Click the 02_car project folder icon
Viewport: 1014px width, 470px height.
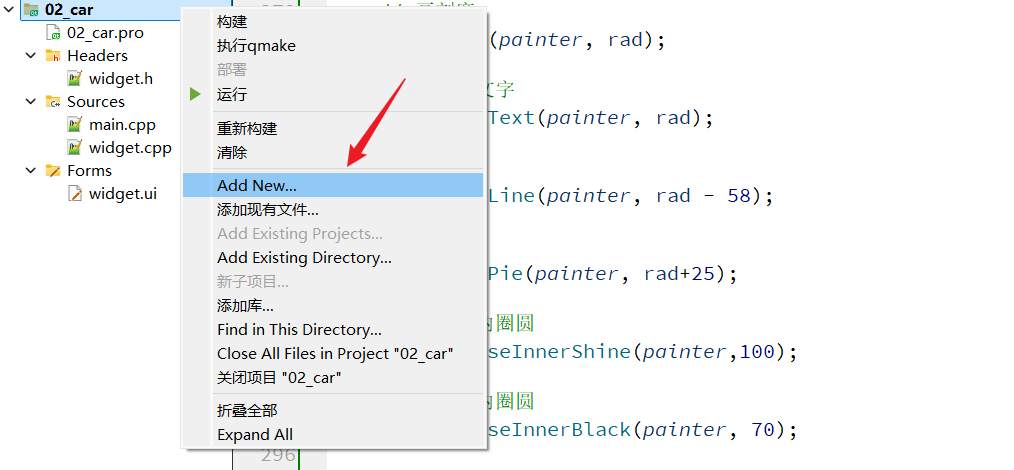pyautogui.click(x=30, y=10)
